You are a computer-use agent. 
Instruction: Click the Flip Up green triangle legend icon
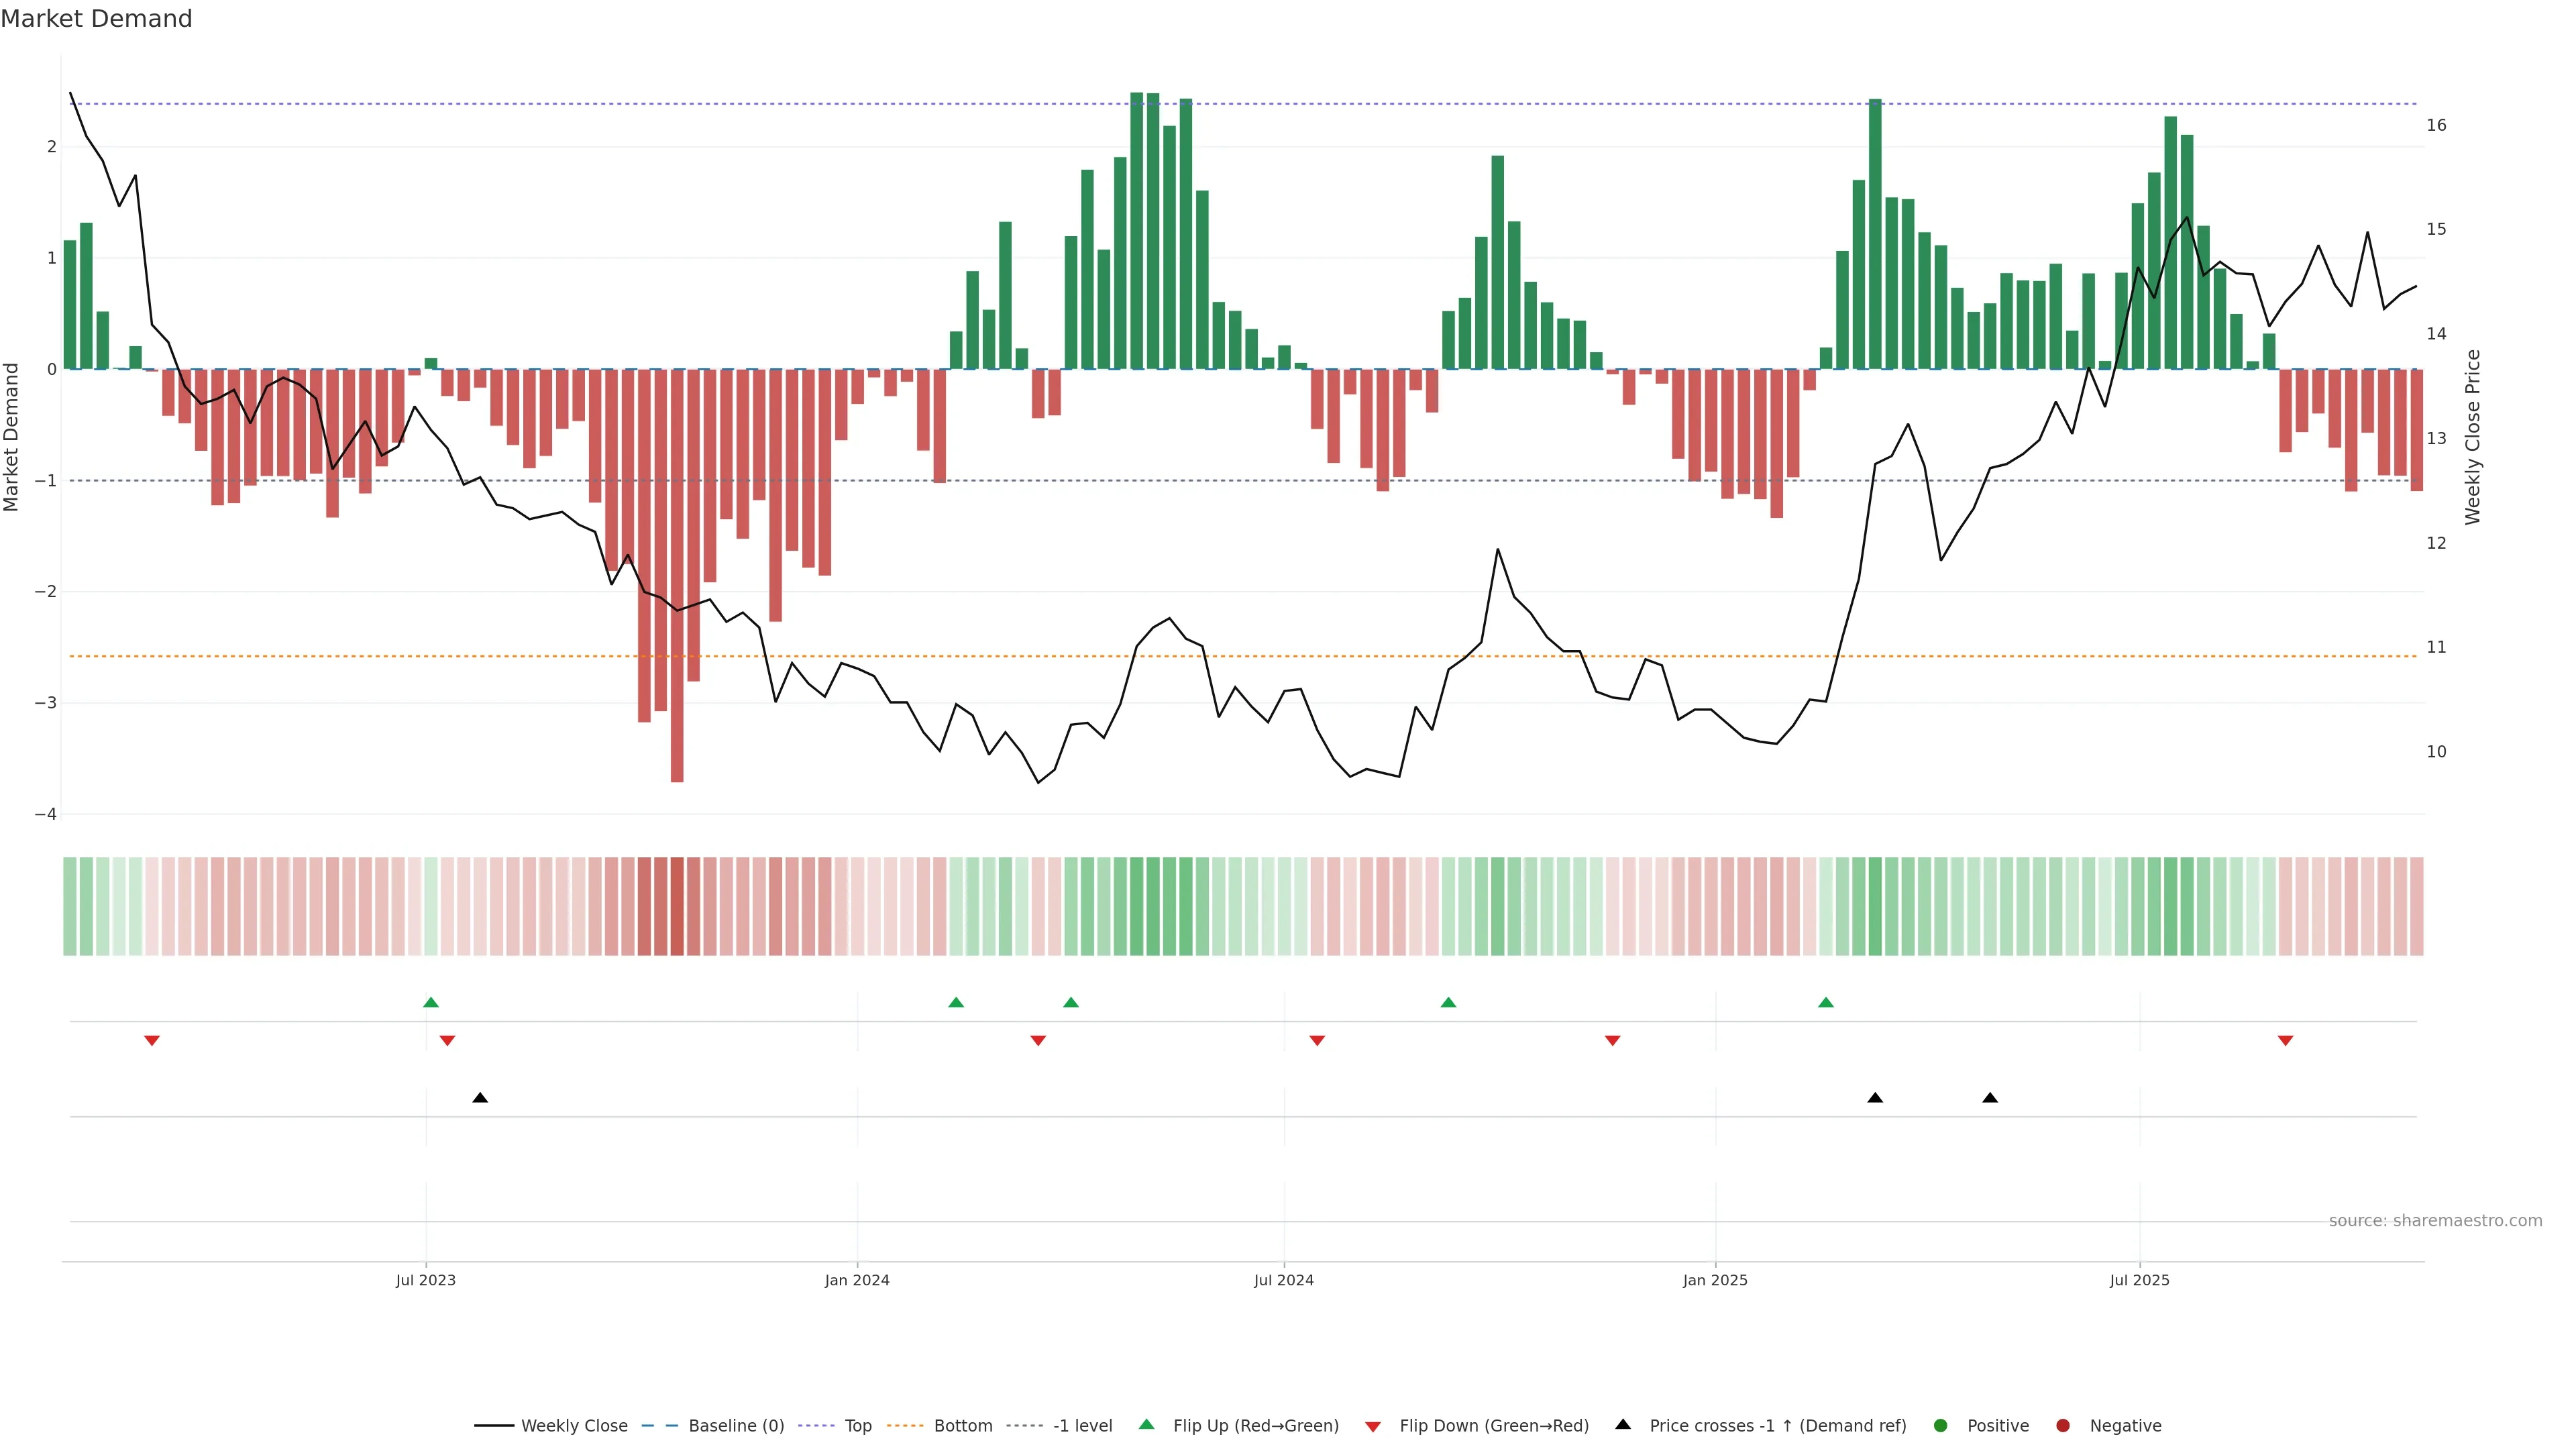pos(1146,1424)
